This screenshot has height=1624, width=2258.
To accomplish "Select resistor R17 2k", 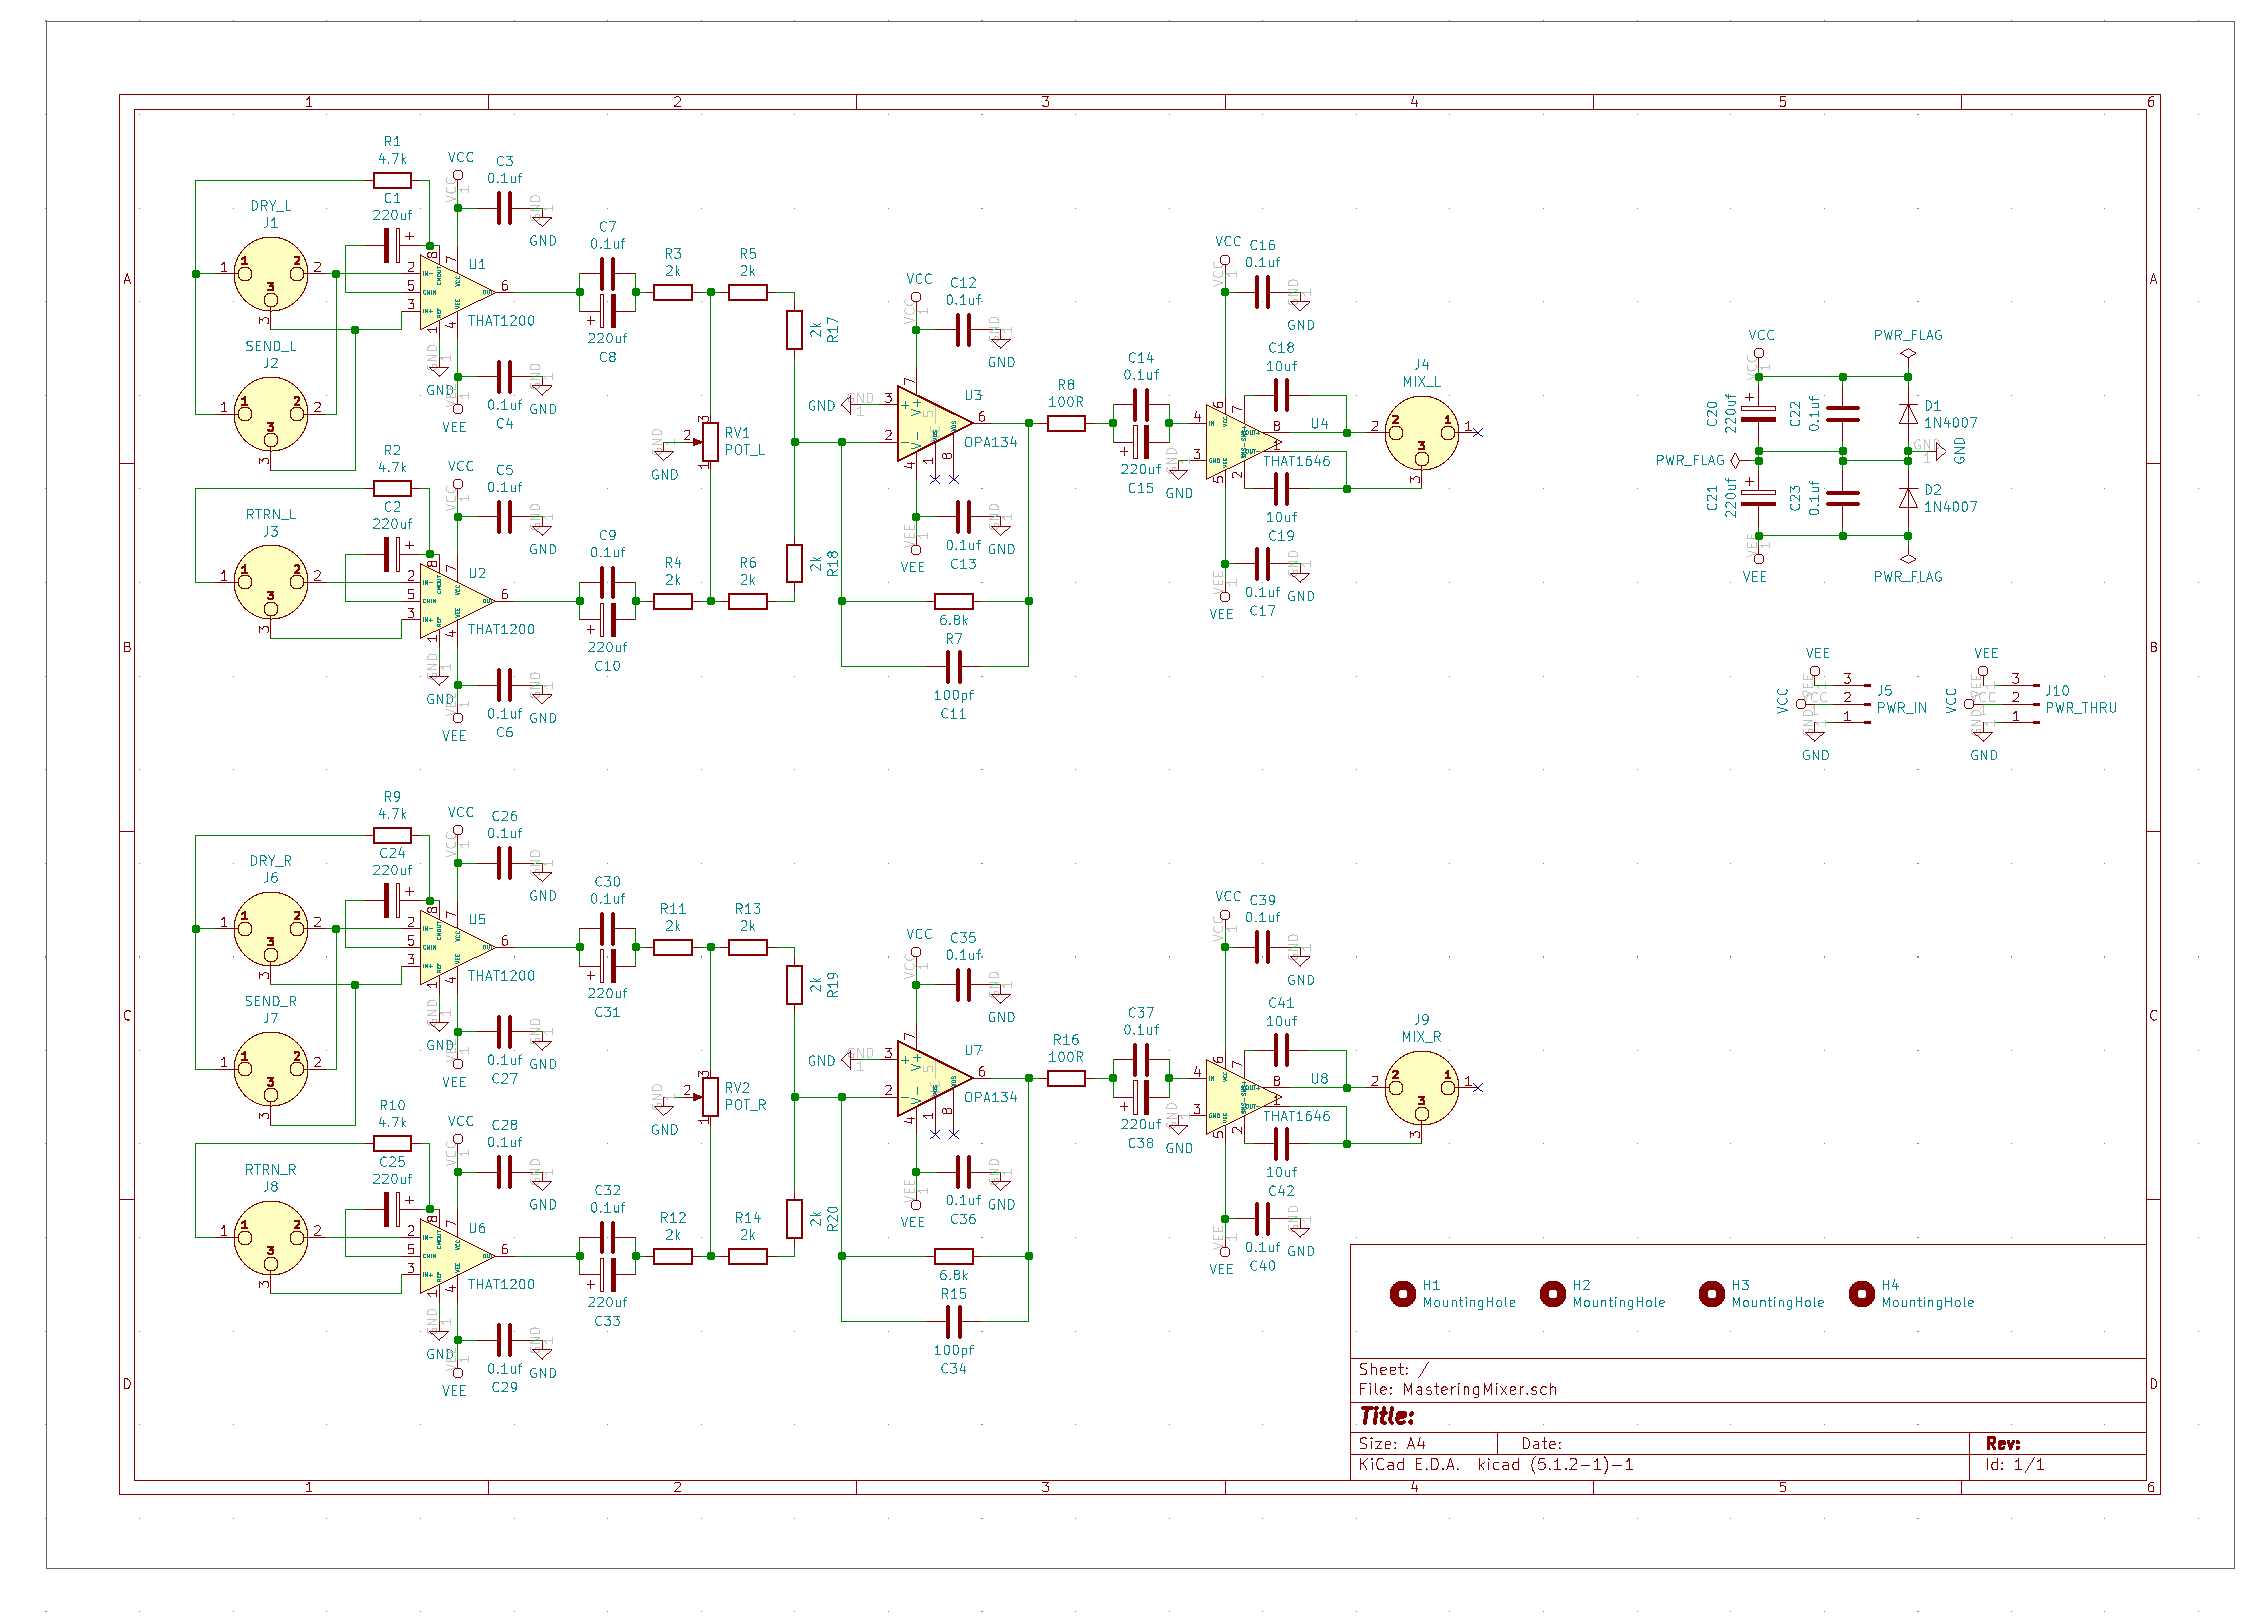I will (794, 330).
